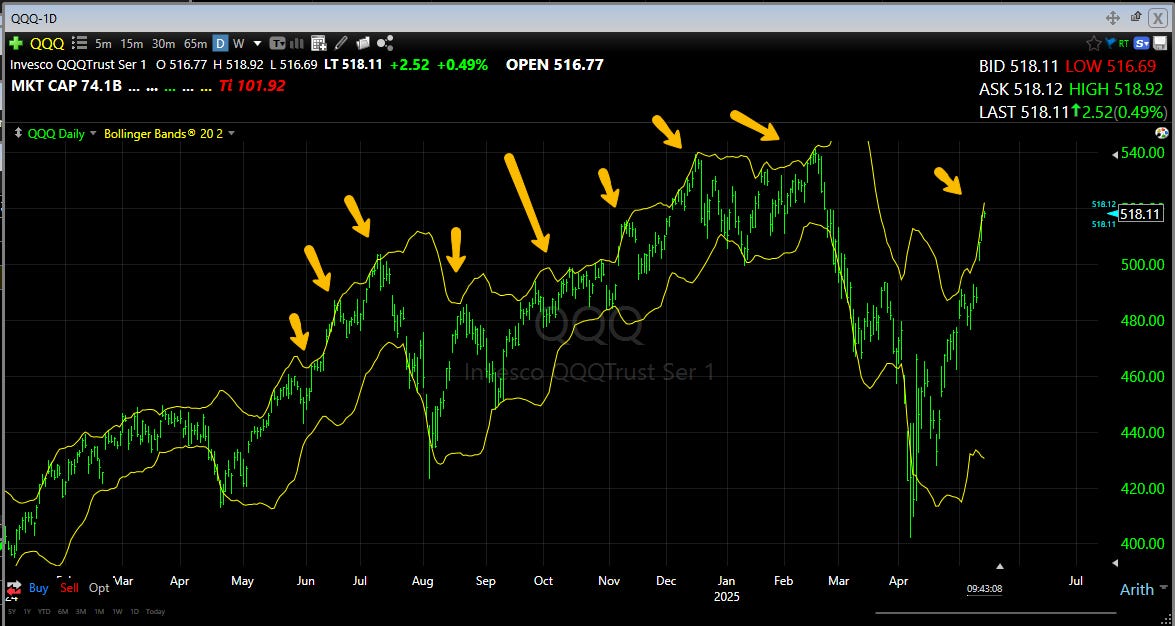1175x626 pixels.
Task: Toggle Arith price scale mode
Action: 1137,589
